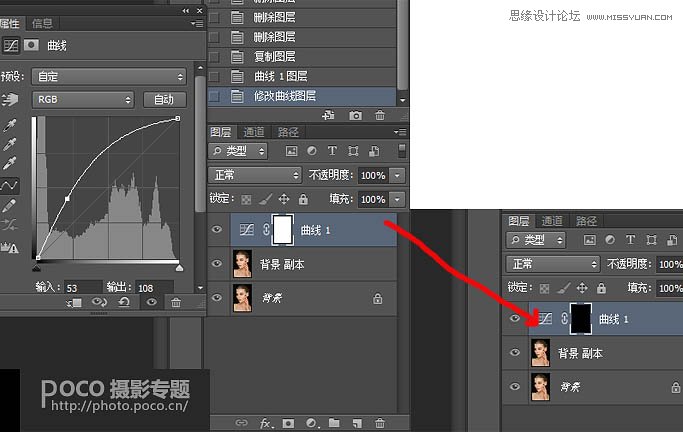Delete the adjustment via properties trash icon
The image size is (683, 432).
coord(176,302)
